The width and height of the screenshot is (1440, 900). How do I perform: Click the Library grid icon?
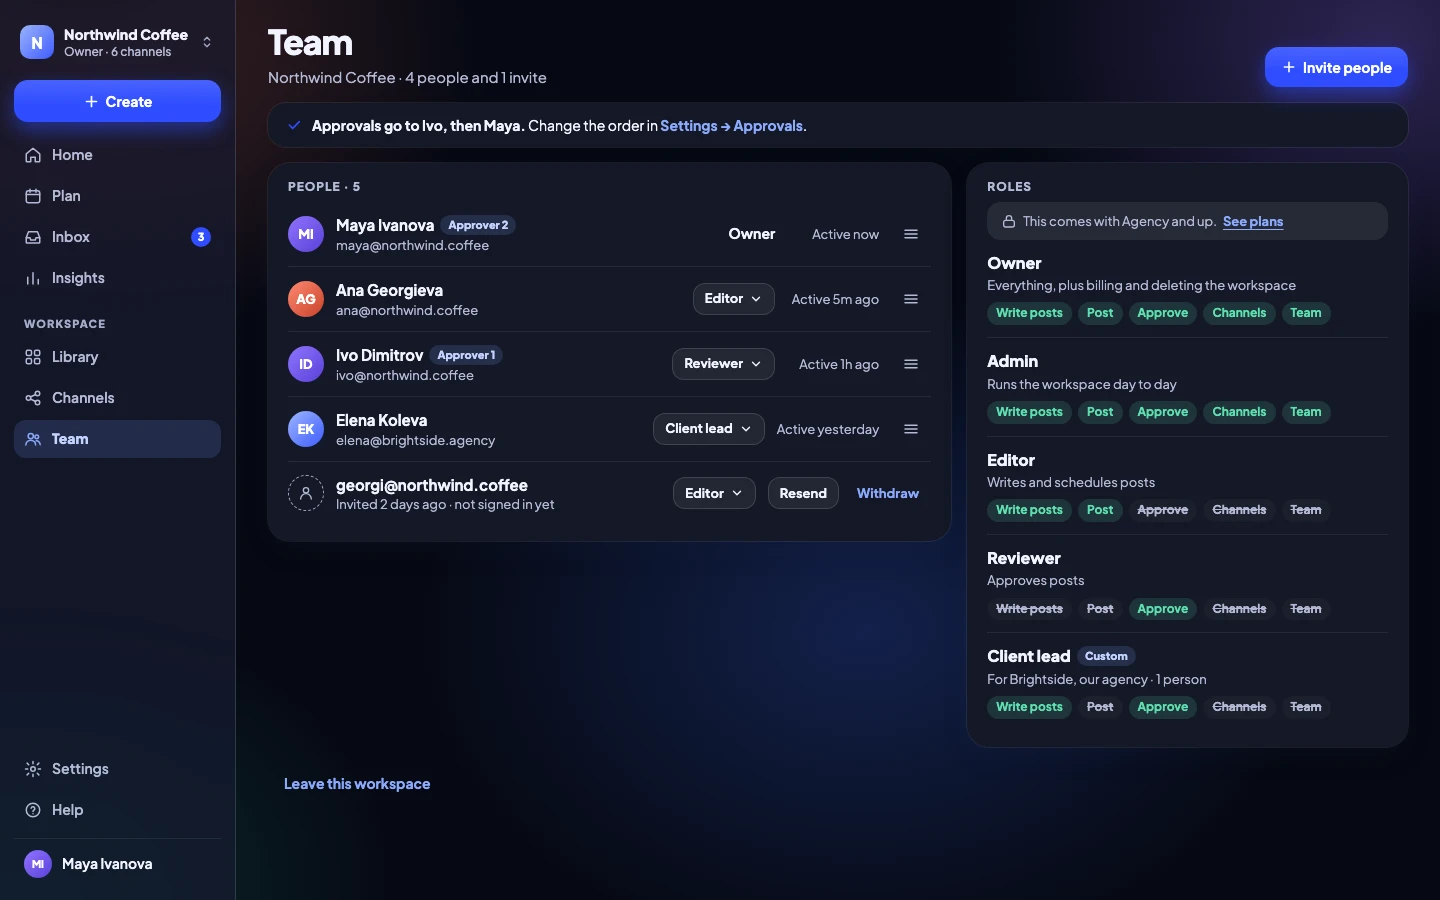33,357
